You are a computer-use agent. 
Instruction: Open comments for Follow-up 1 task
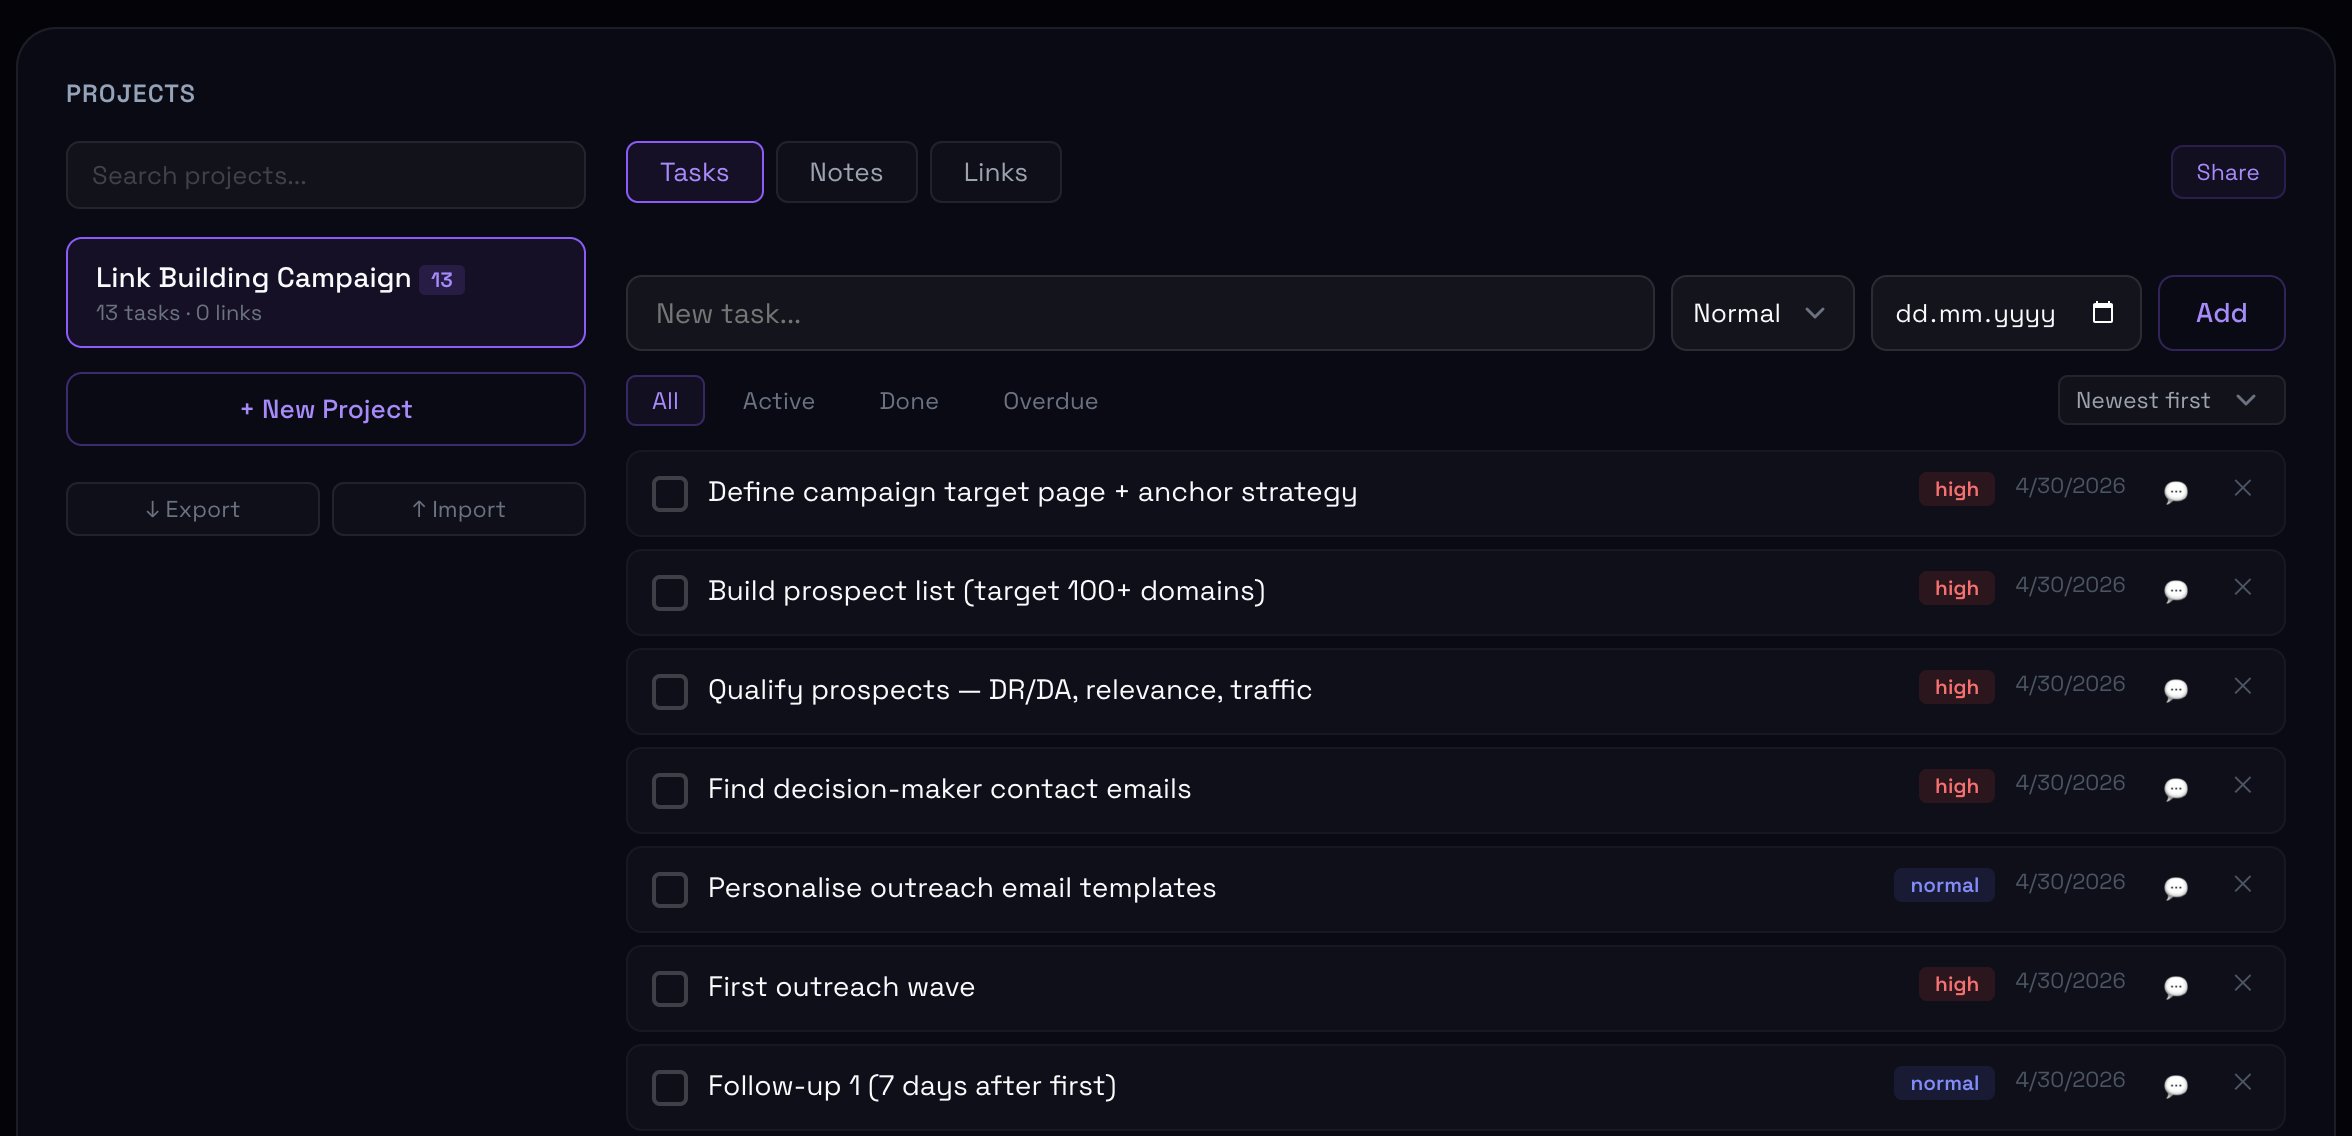tap(2175, 1086)
